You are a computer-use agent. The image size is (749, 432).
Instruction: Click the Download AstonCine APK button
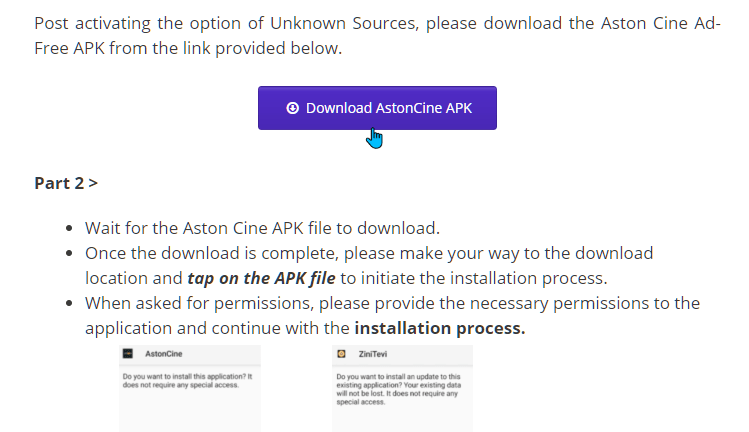pos(377,108)
